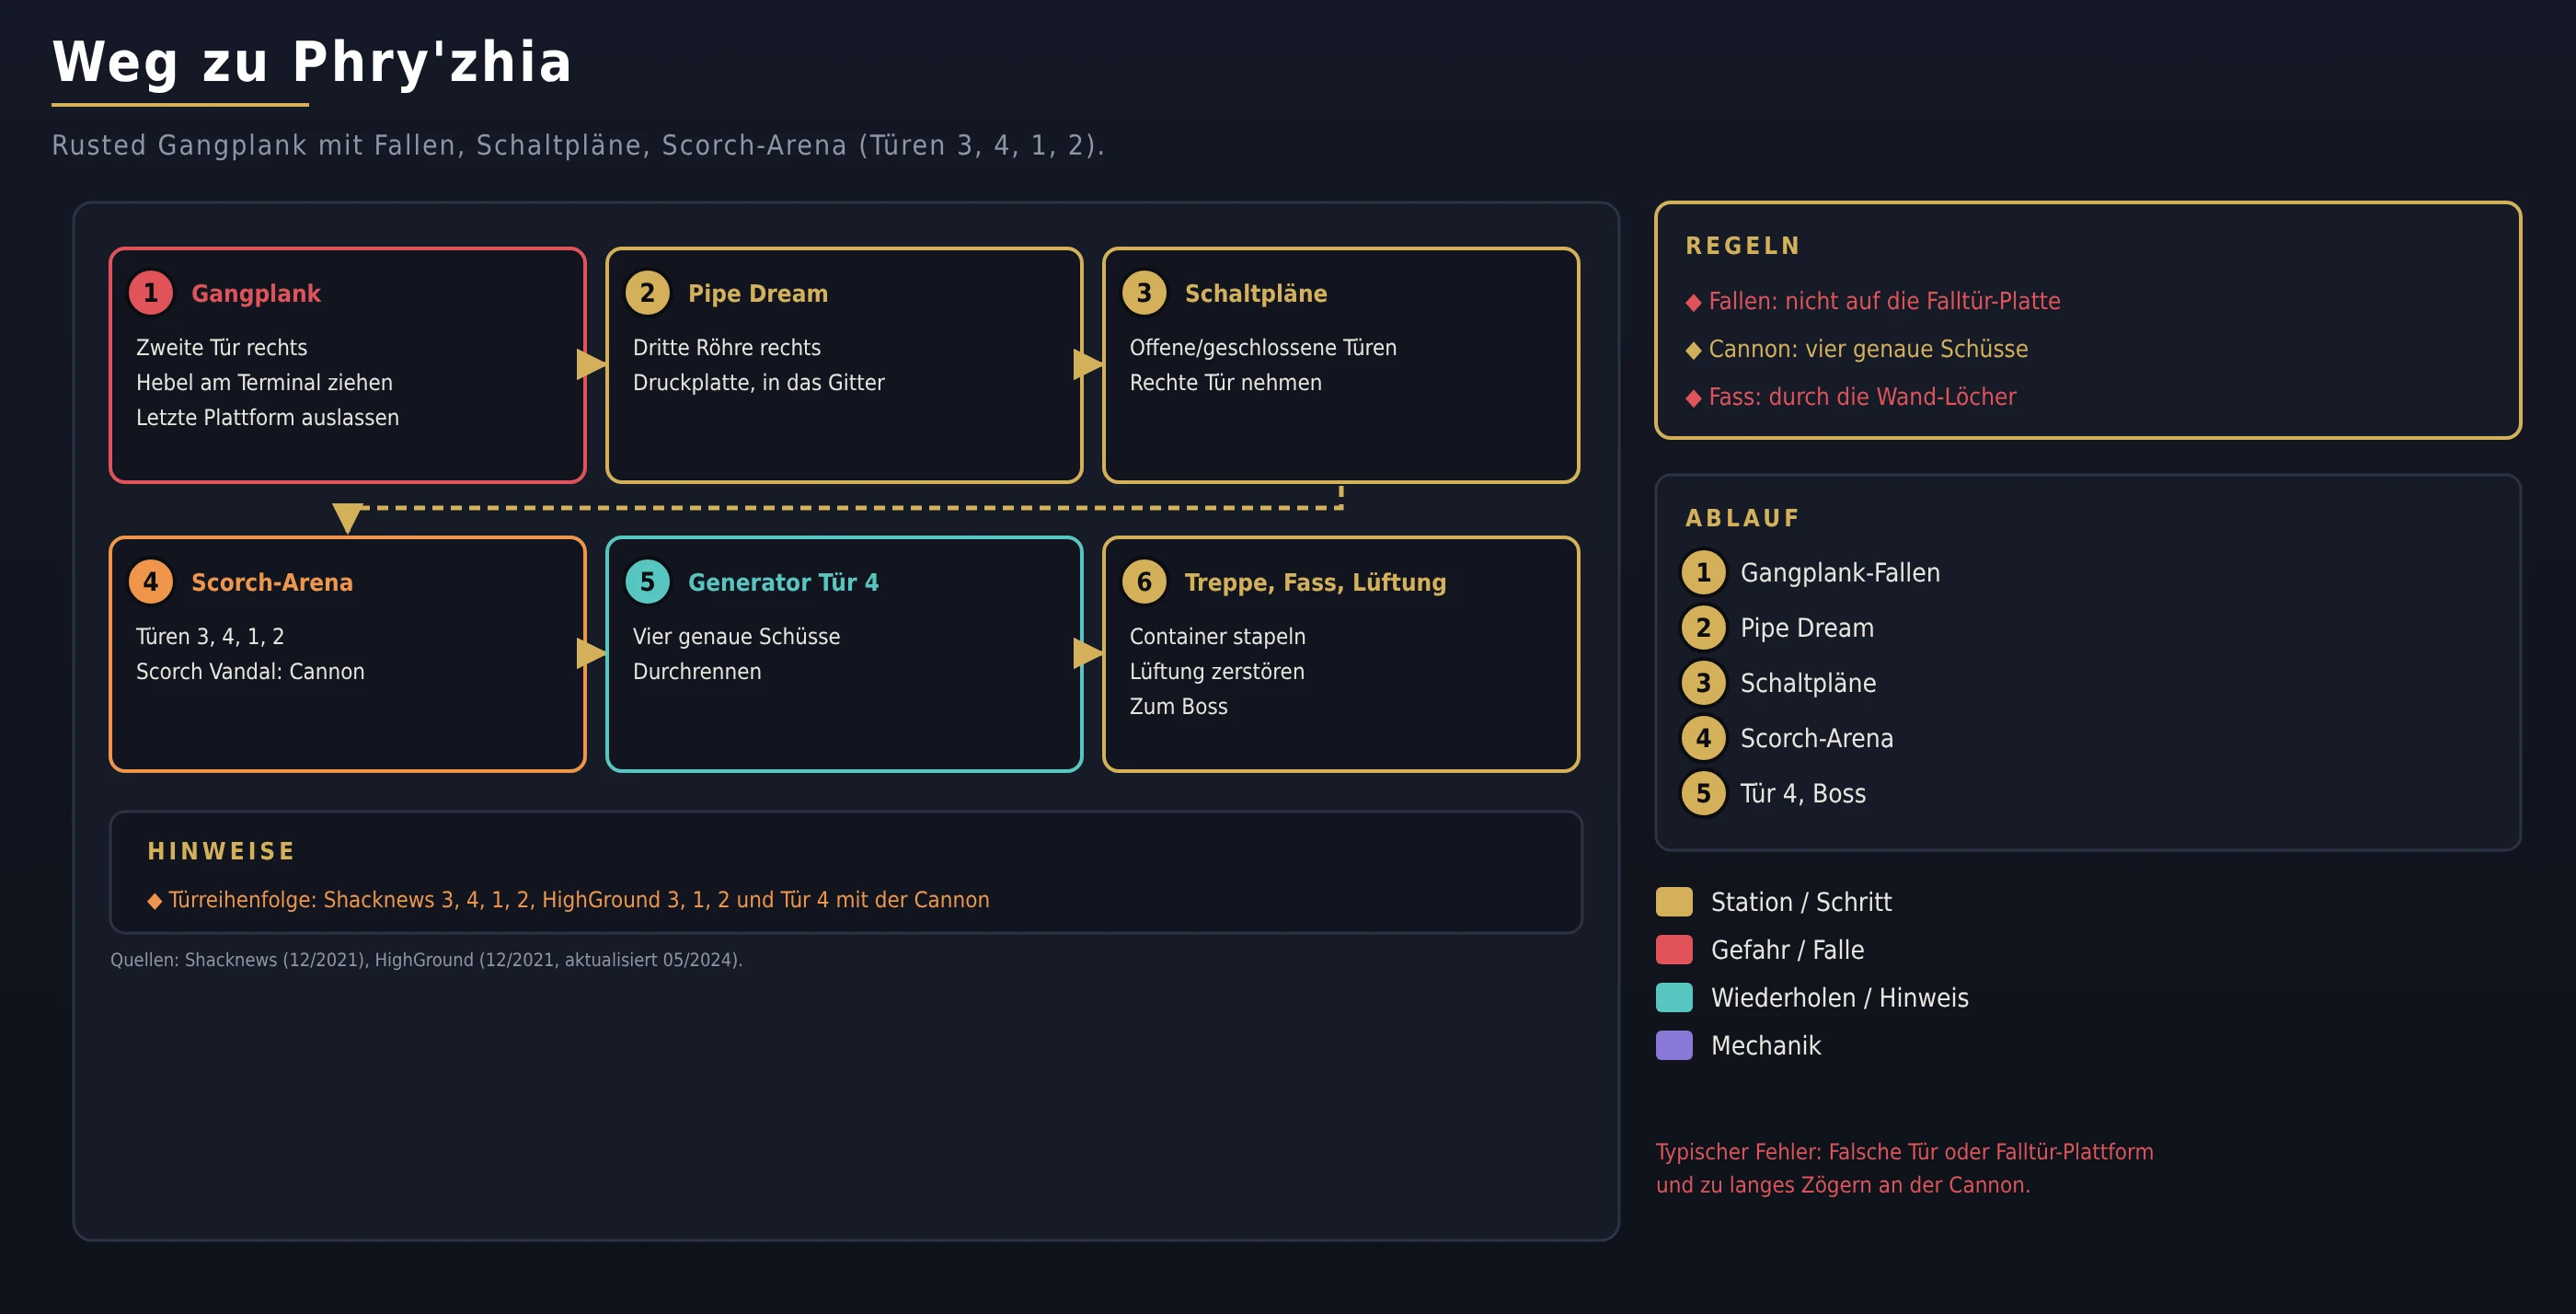The width and height of the screenshot is (2576, 1314).
Task: Click the dashed arrowhead above Scorch-Arena card
Action: [x=347, y=518]
